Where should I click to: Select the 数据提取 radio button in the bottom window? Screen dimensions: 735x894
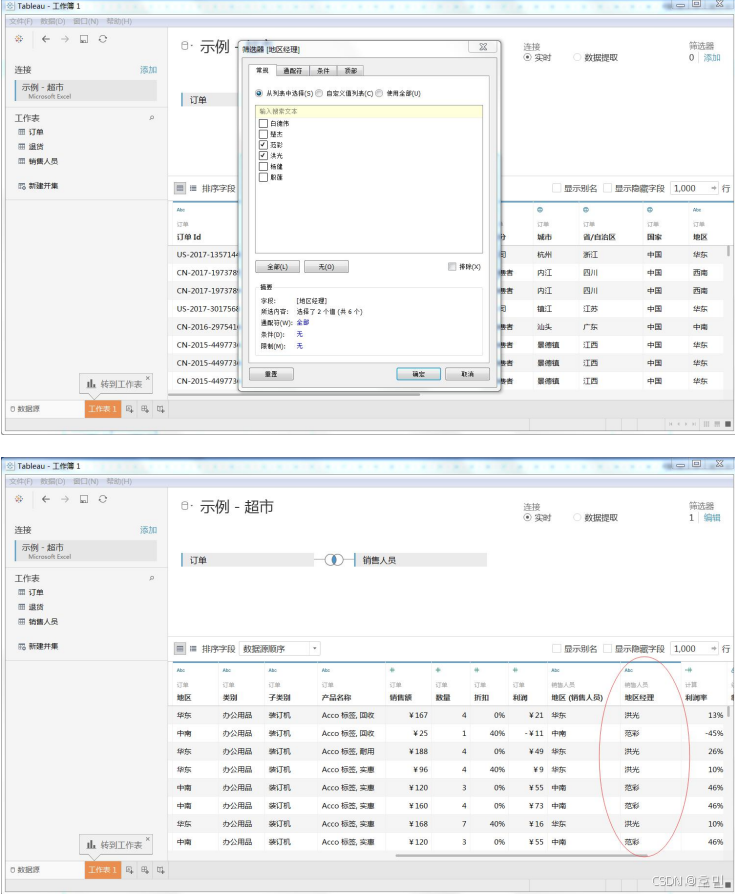tap(577, 518)
